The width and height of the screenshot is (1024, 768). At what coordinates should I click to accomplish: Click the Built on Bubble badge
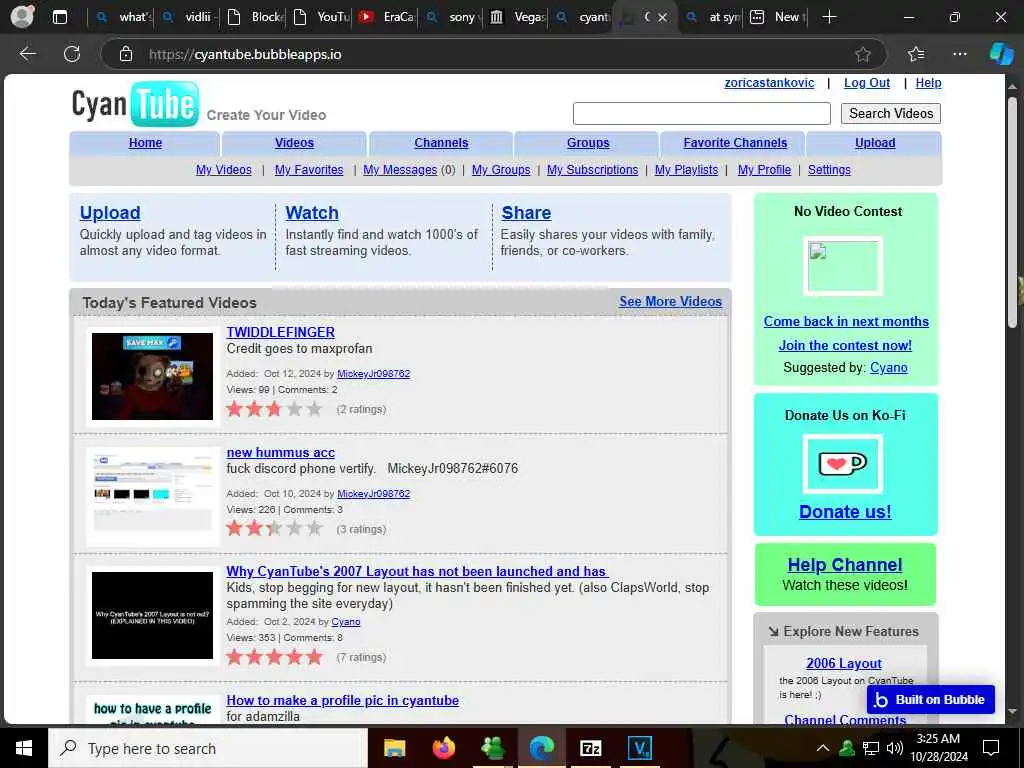point(931,699)
